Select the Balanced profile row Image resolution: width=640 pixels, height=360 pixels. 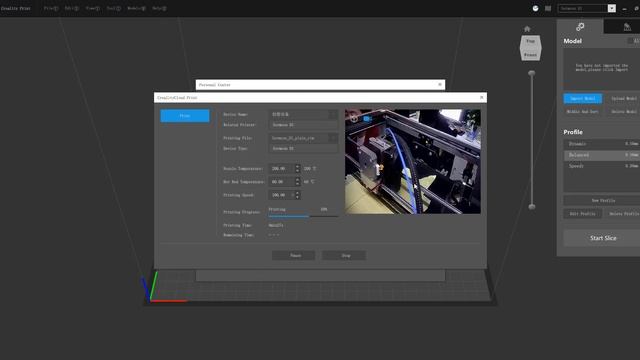point(602,155)
